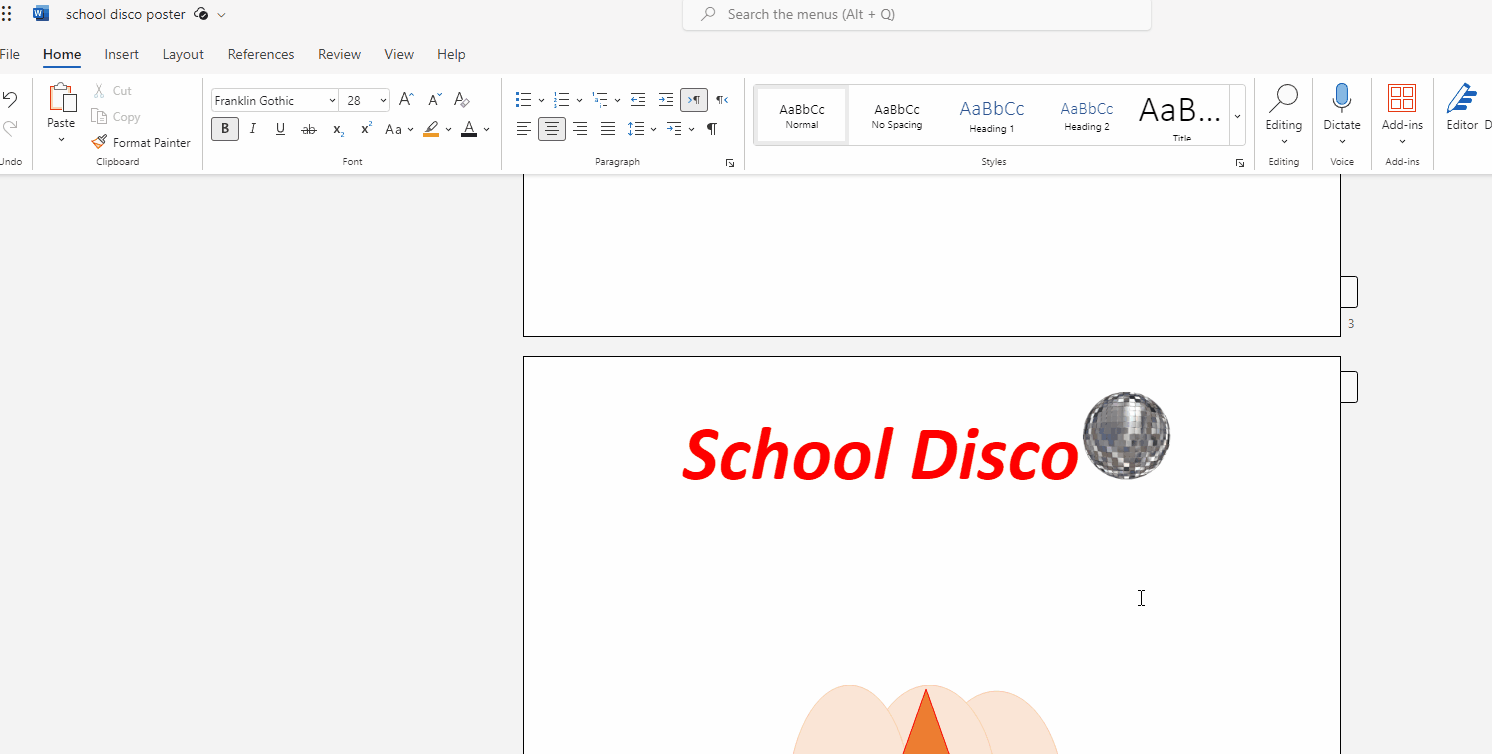The image size is (1492, 754).
Task: Toggle Bold formatting off
Action: (x=225, y=129)
